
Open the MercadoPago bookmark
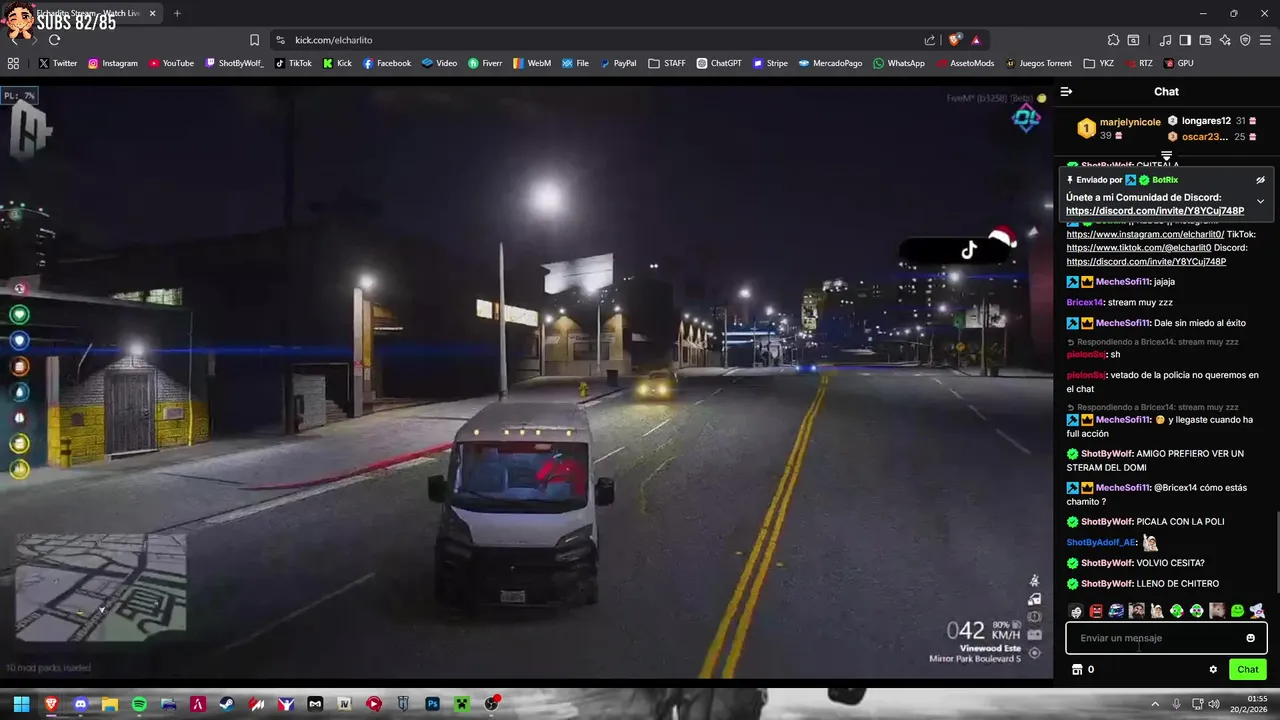pos(830,63)
